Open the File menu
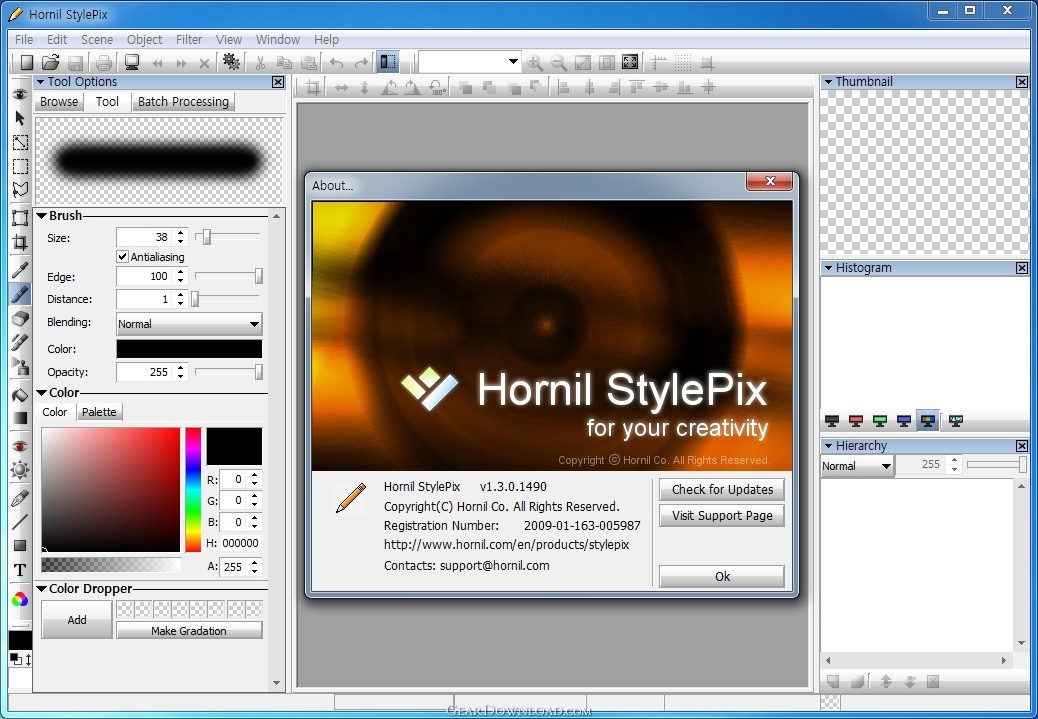Image resolution: width=1038 pixels, height=719 pixels. [24, 40]
